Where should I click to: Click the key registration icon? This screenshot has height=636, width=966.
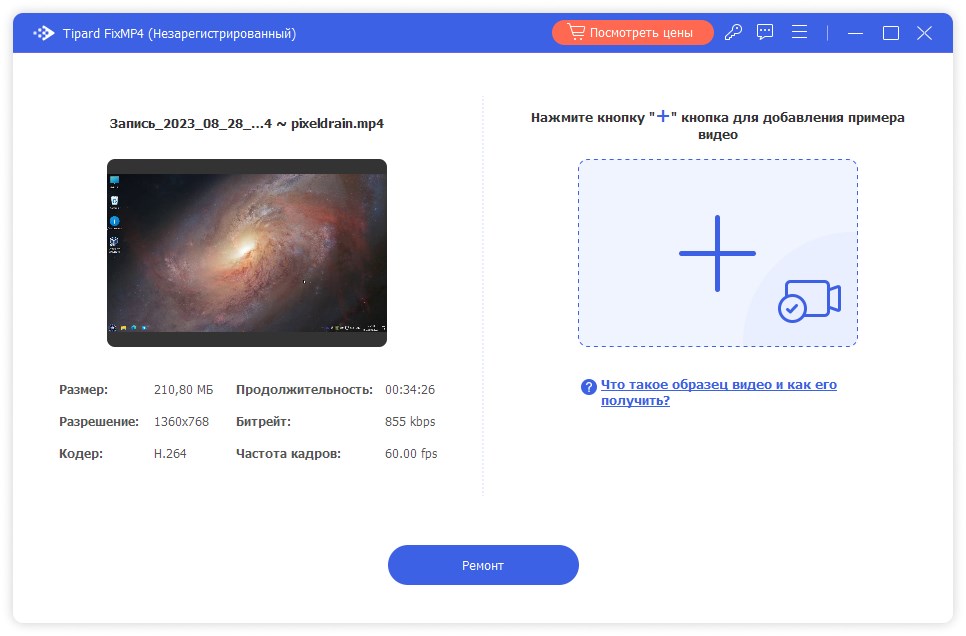click(x=733, y=32)
